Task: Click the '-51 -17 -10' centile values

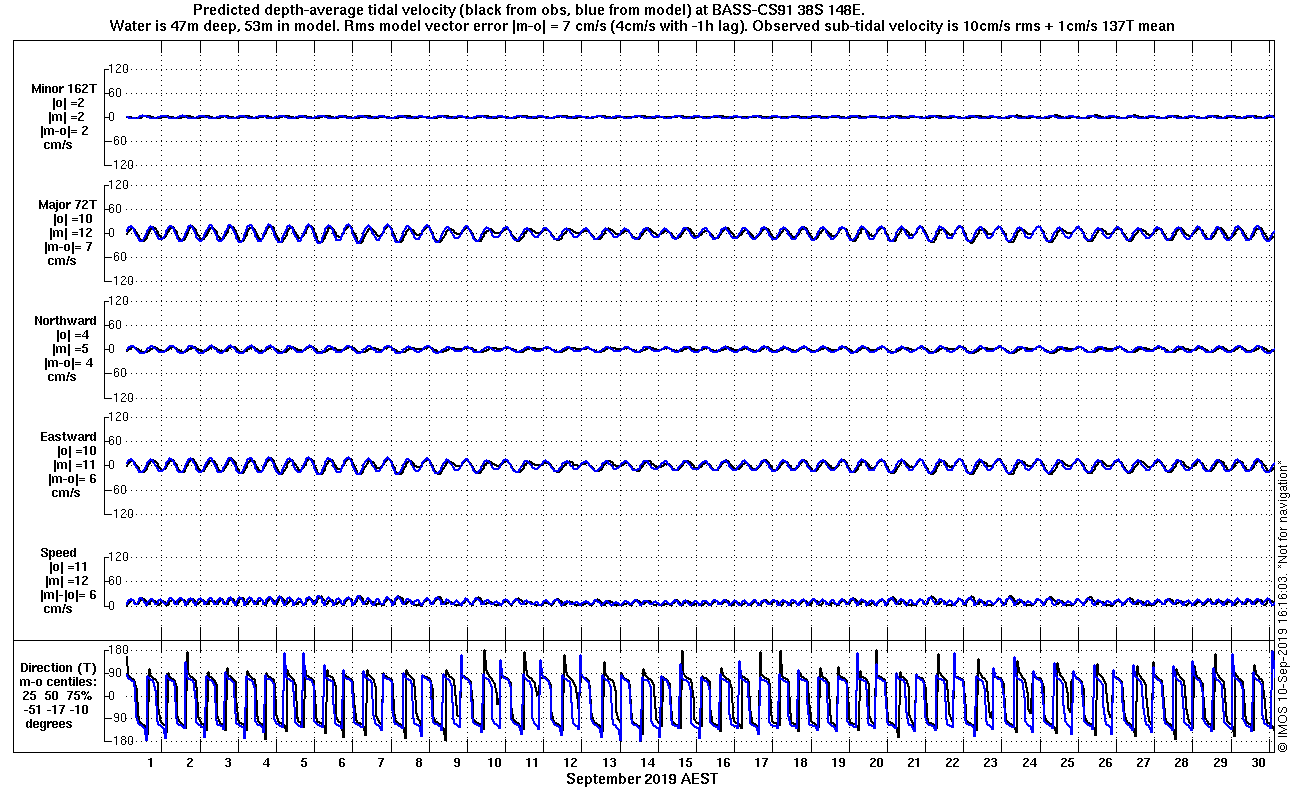Action: [58, 710]
